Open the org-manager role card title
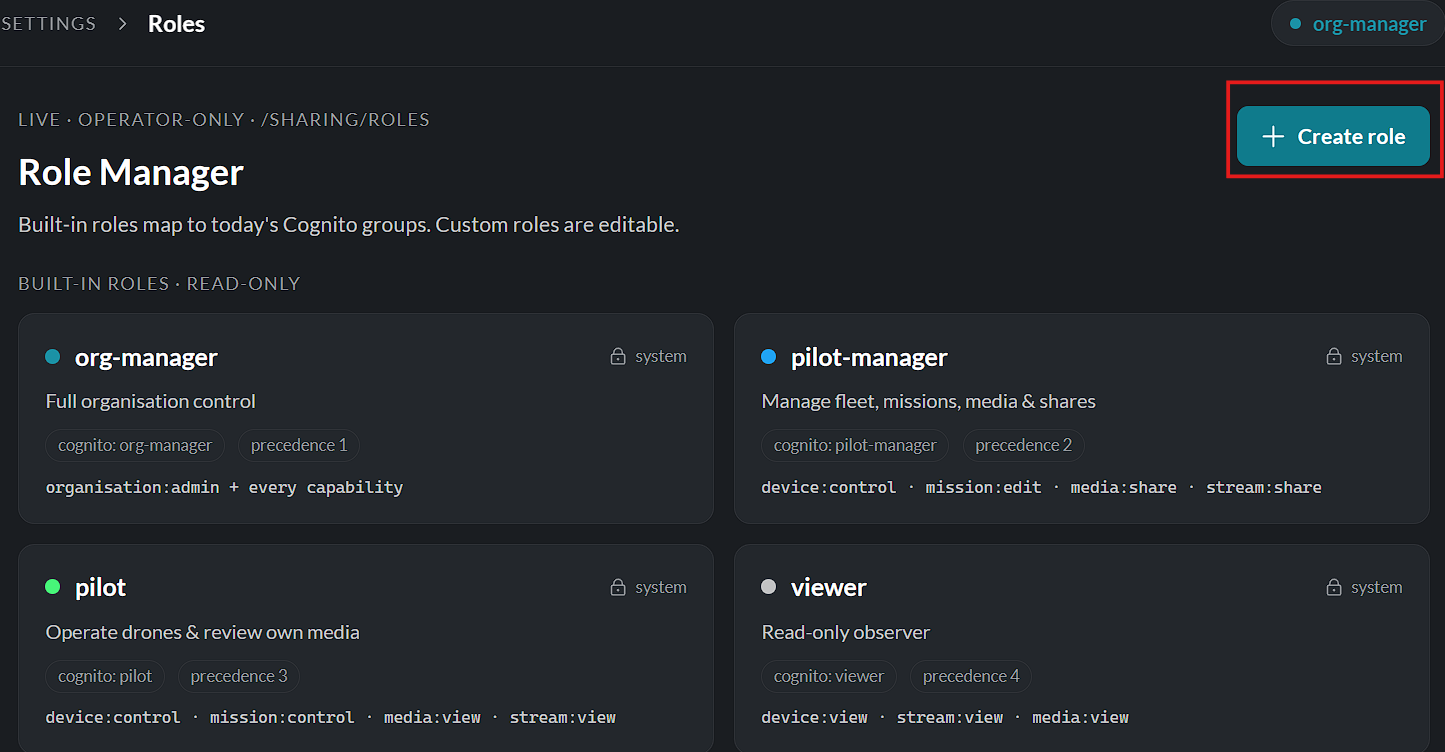Screen dimensions: 1445x752 coord(146,357)
